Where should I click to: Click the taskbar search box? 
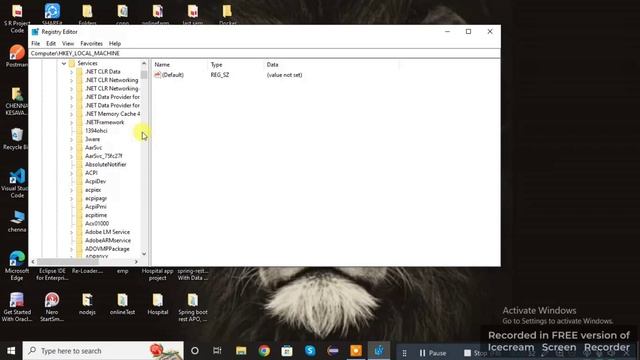click(103, 351)
